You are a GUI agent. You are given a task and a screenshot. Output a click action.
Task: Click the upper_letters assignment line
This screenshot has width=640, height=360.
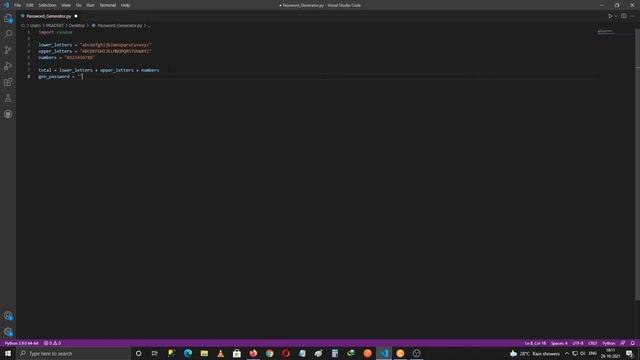pos(95,51)
